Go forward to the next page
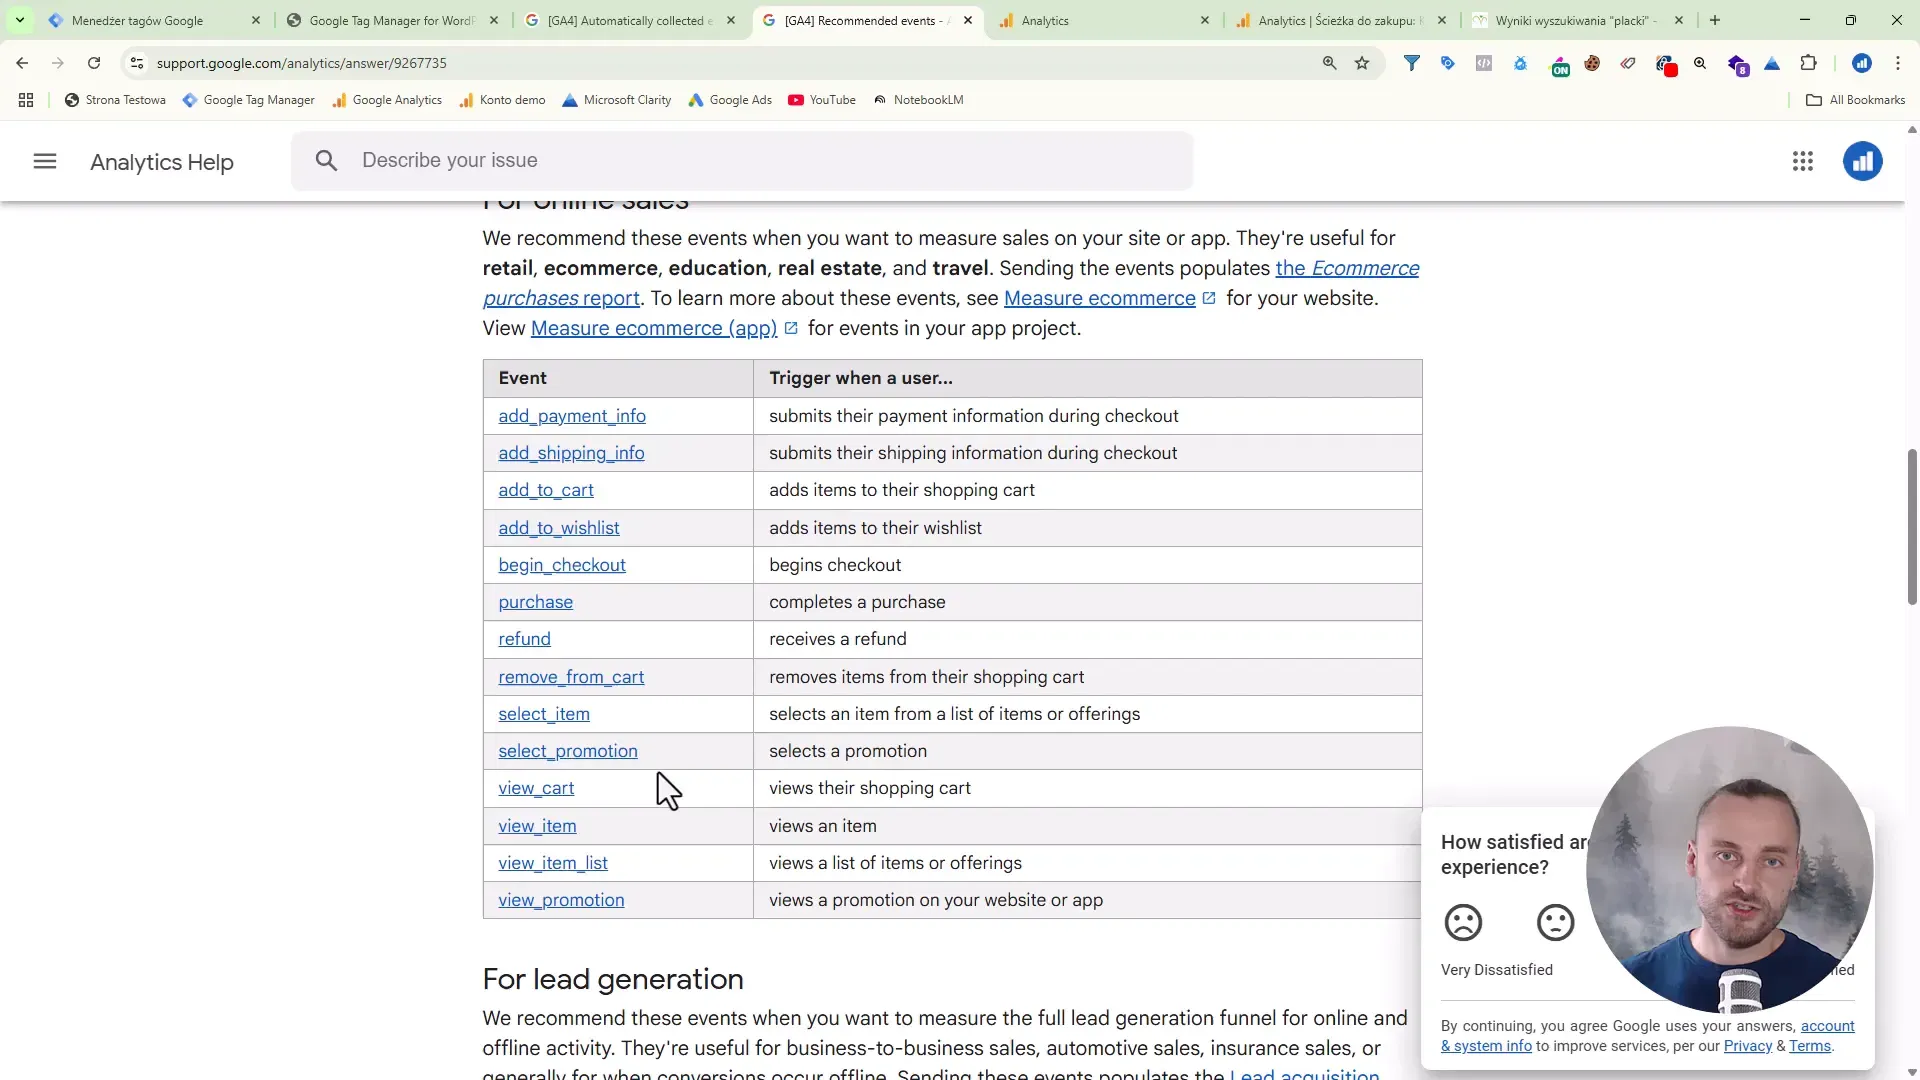This screenshot has width=1920, height=1080. click(x=58, y=63)
